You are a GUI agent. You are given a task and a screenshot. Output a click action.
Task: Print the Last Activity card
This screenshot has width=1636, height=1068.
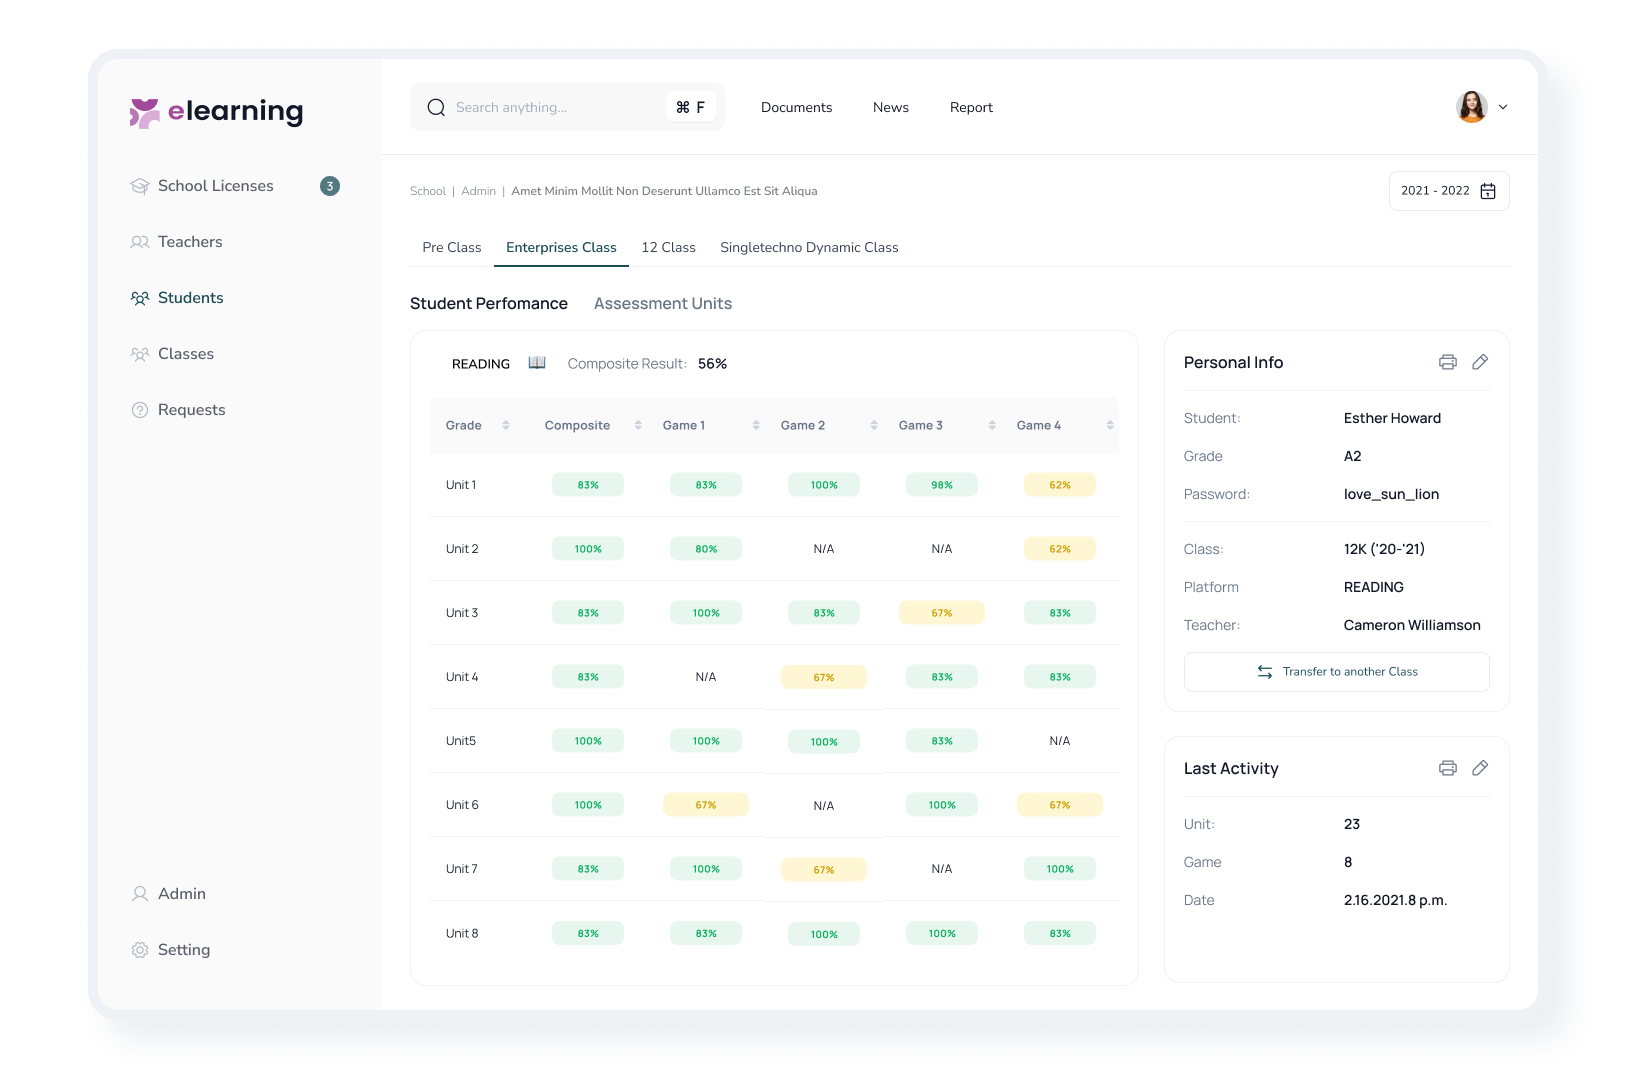point(1447,768)
